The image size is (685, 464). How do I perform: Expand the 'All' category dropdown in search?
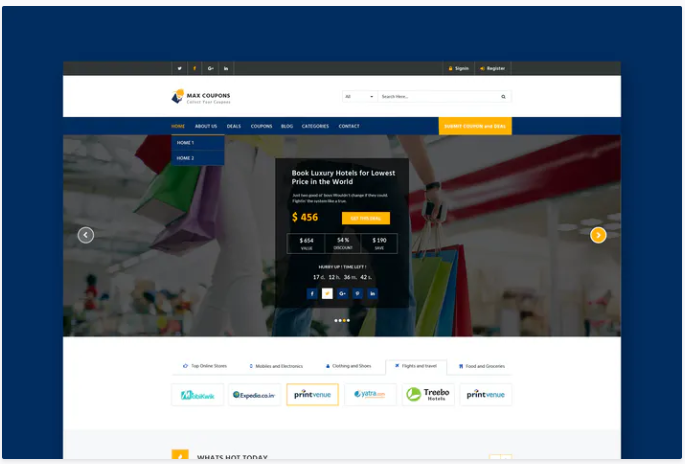pyautogui.click(x=359, y=97)
